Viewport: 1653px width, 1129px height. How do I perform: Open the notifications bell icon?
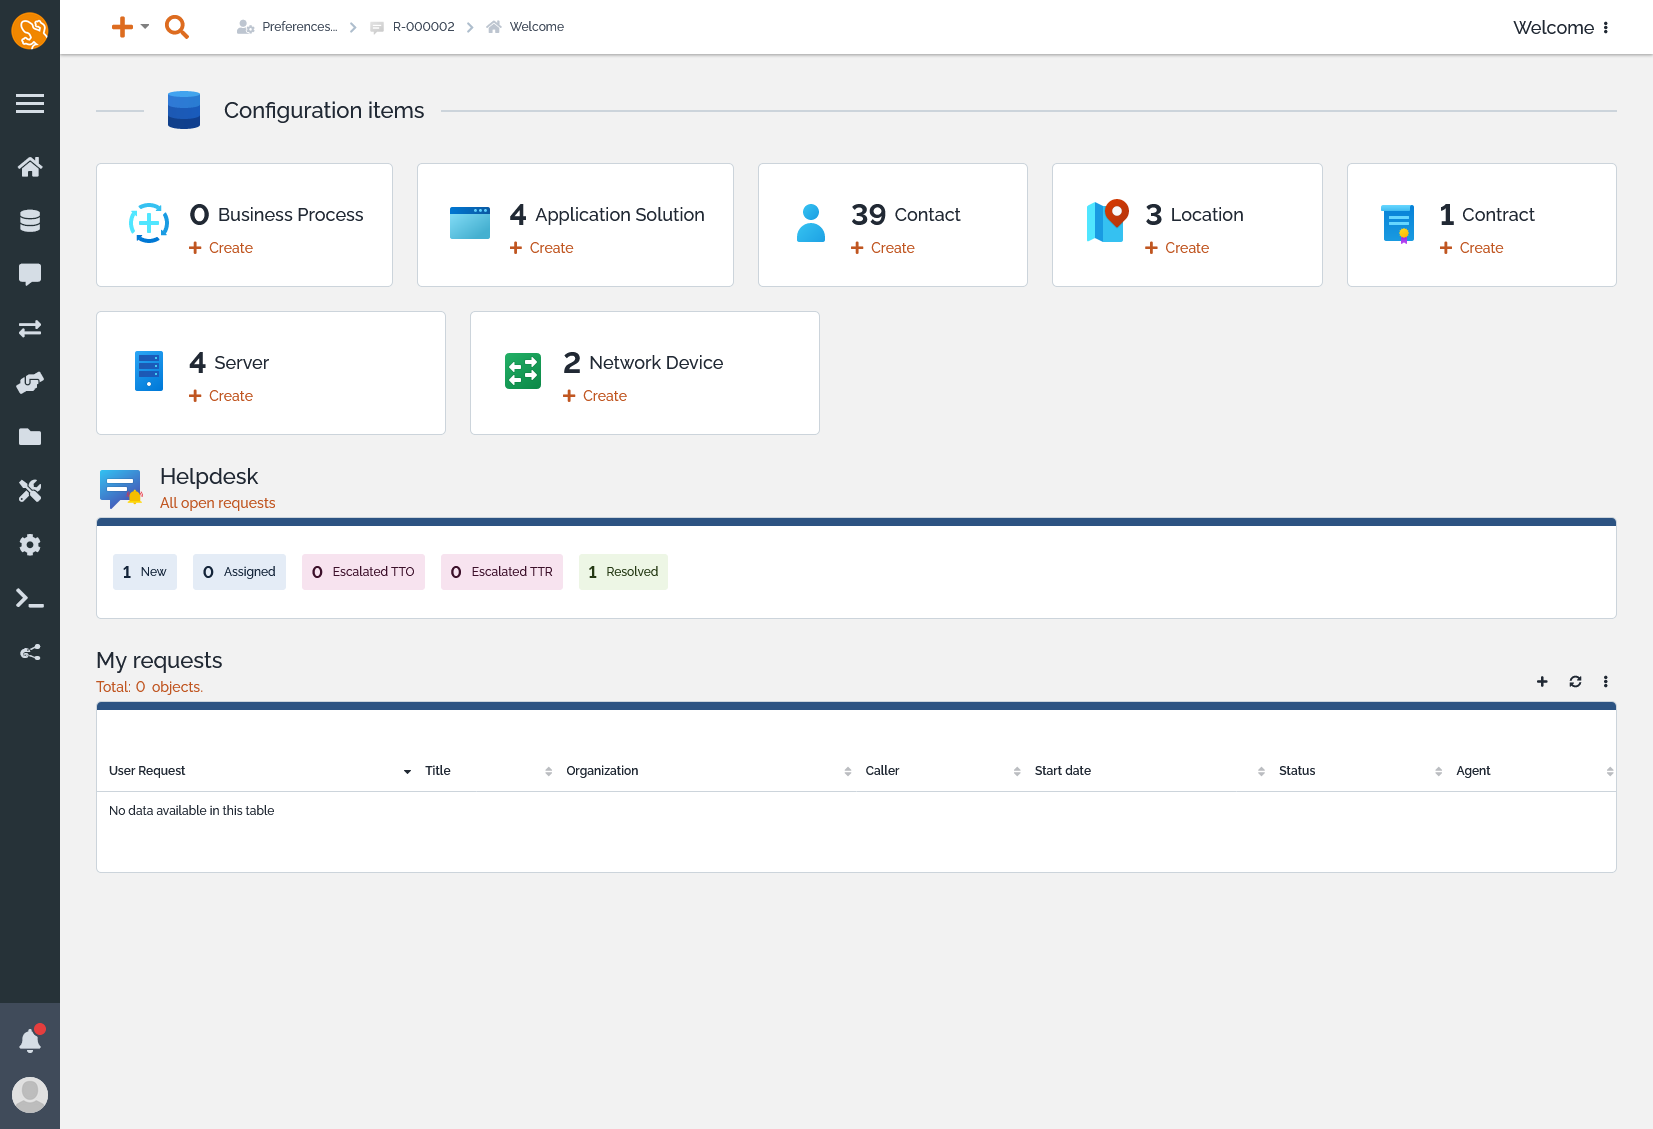[30, 1041]
